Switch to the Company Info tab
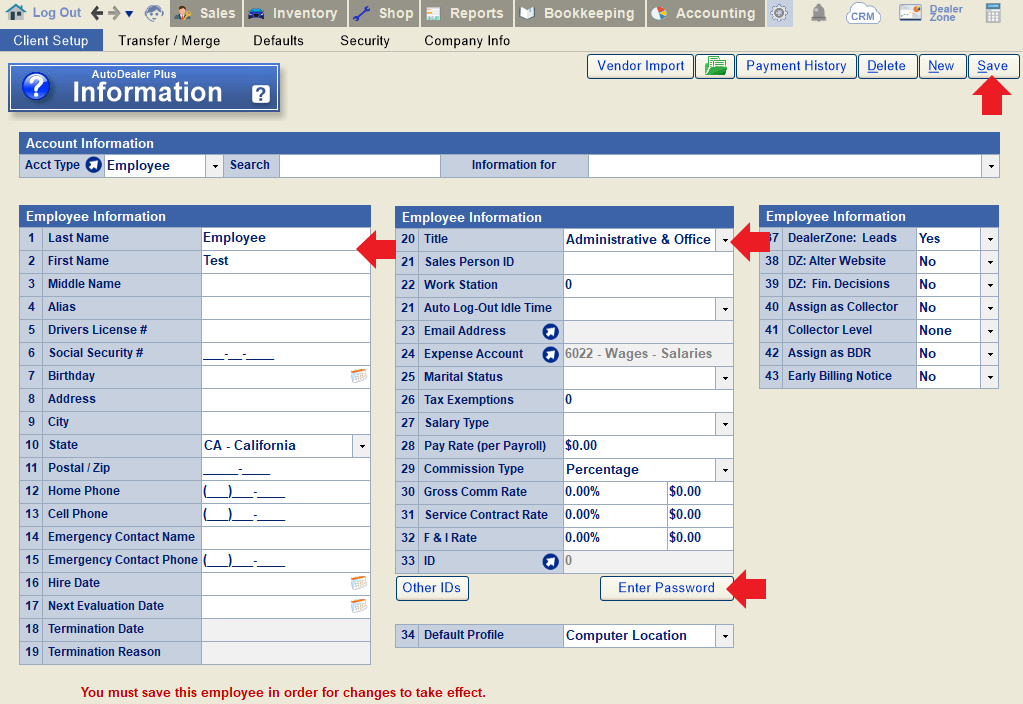 coord(467,40)
